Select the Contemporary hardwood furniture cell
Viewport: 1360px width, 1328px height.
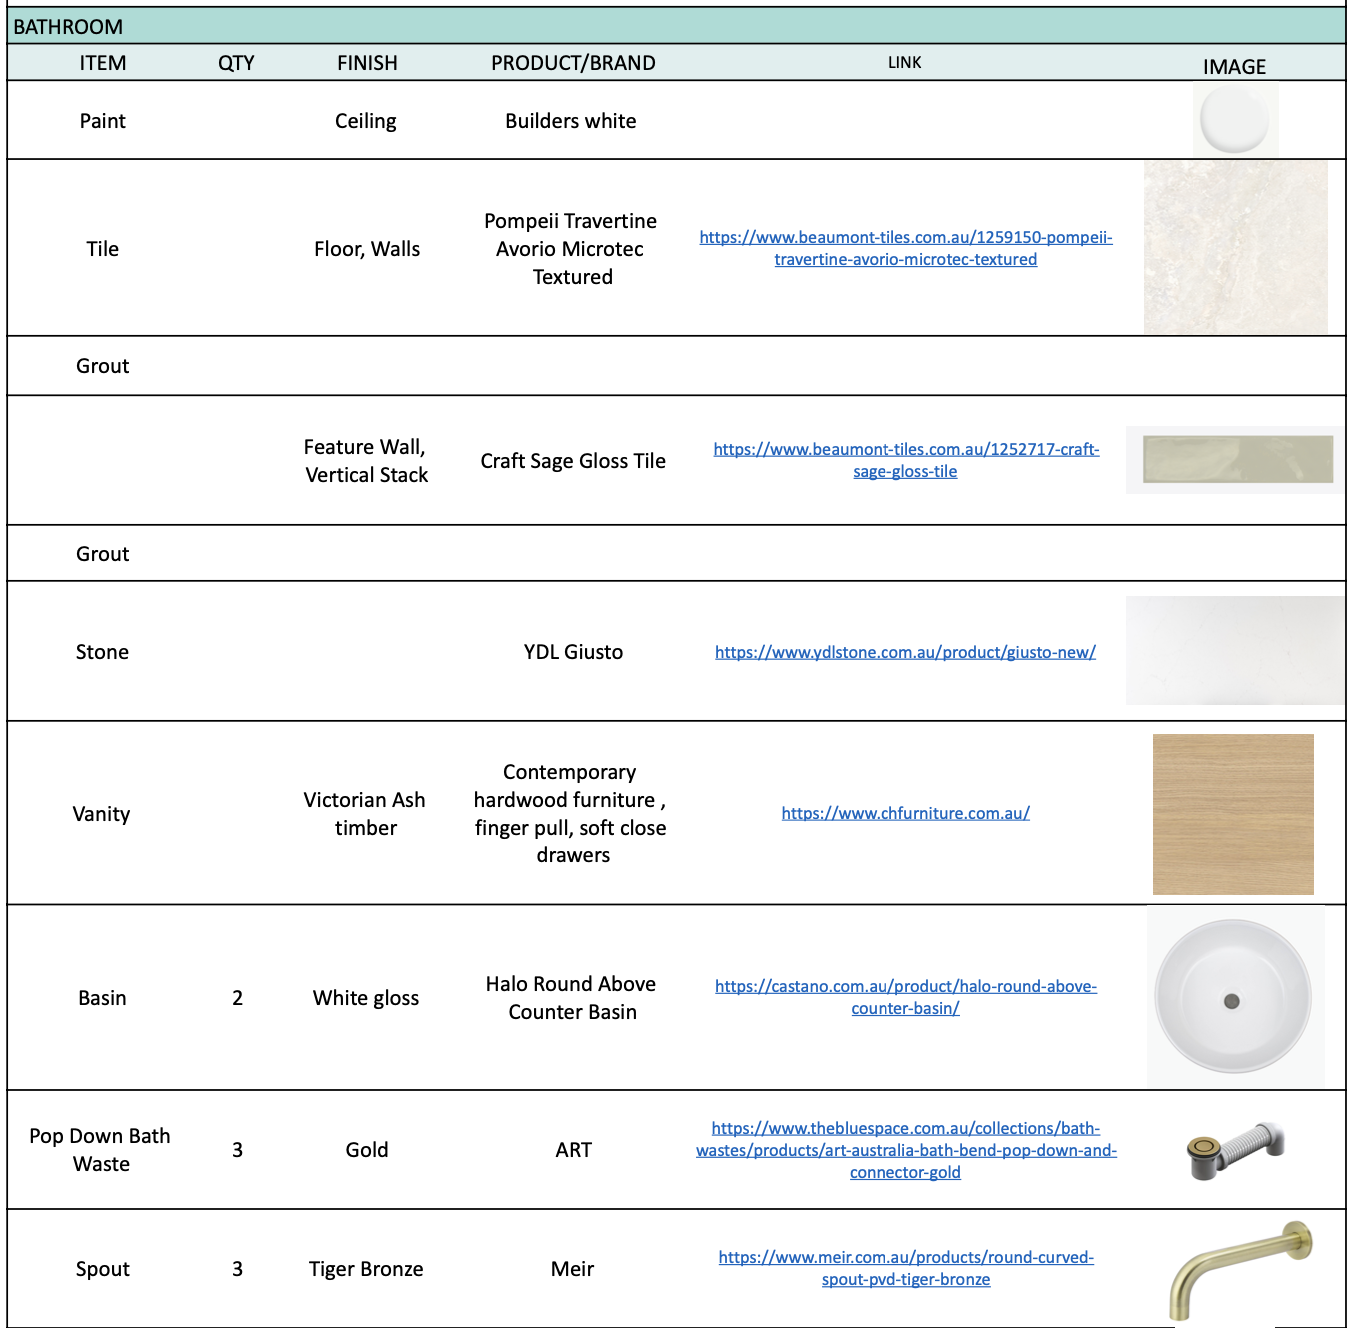pyautogui.click(x=570, y=813)
